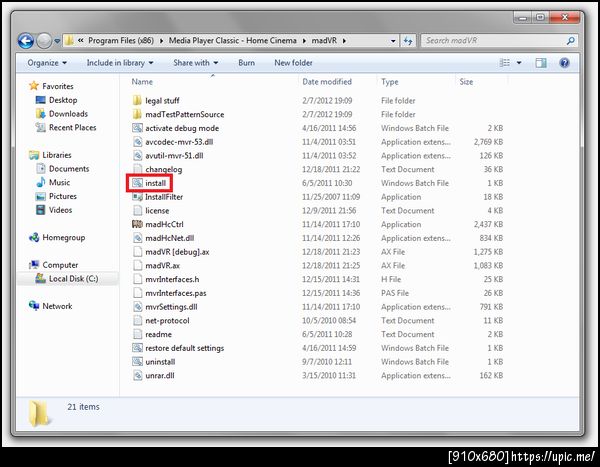Viewport: 600px width, 467px height.
Task: Select the changelog text document icon
Action: pyautogui.click(x=137, y=169)
